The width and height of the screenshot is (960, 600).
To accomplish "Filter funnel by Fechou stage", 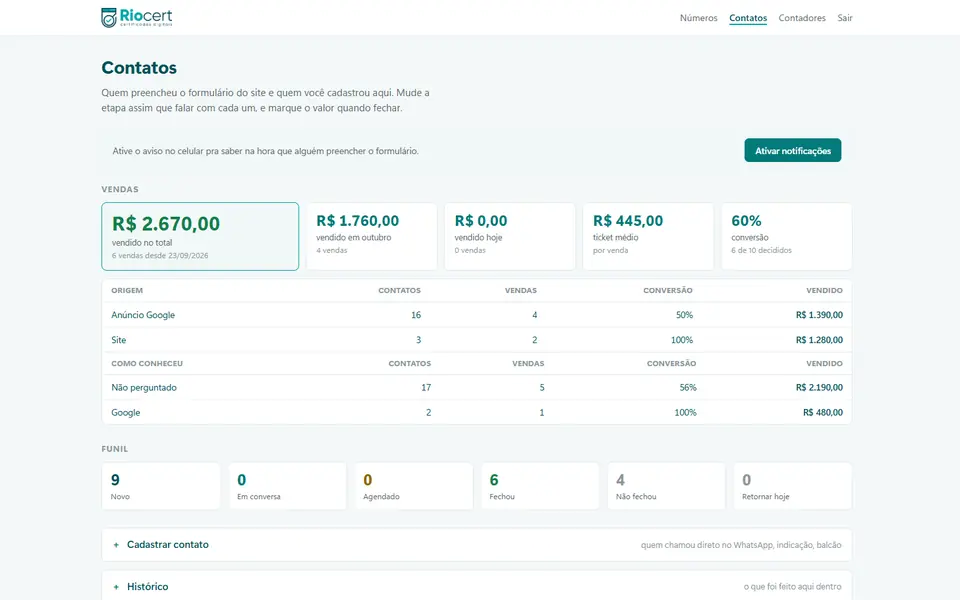I will 540,486.
